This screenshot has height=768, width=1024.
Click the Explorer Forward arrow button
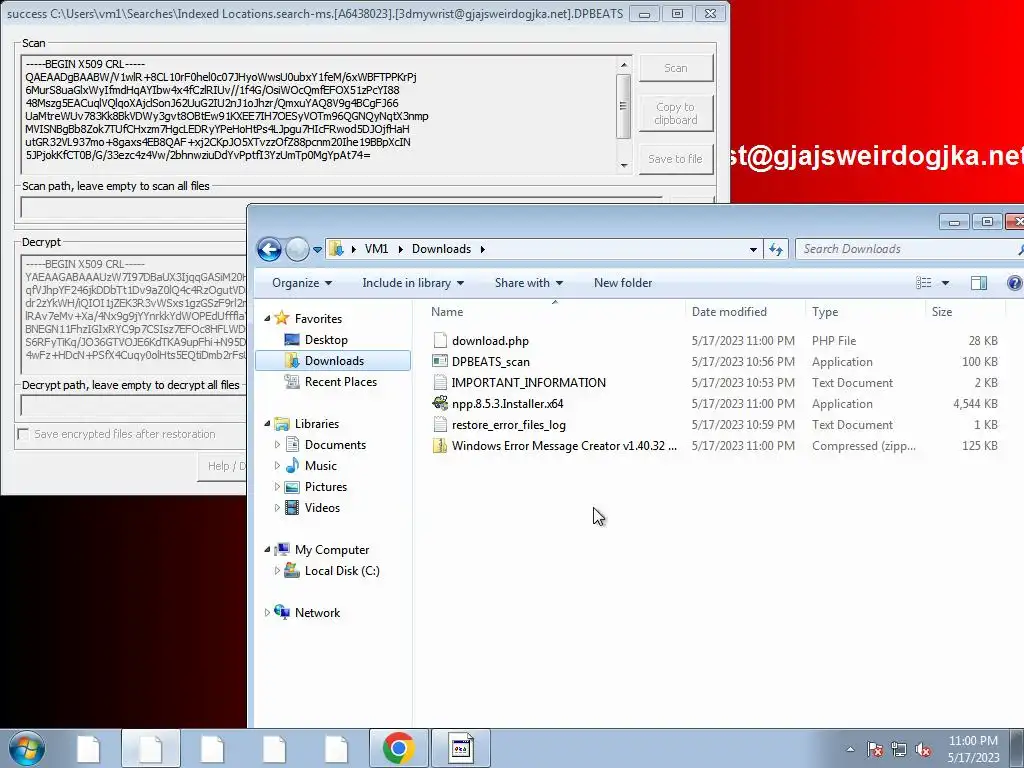tap(297, 249)
